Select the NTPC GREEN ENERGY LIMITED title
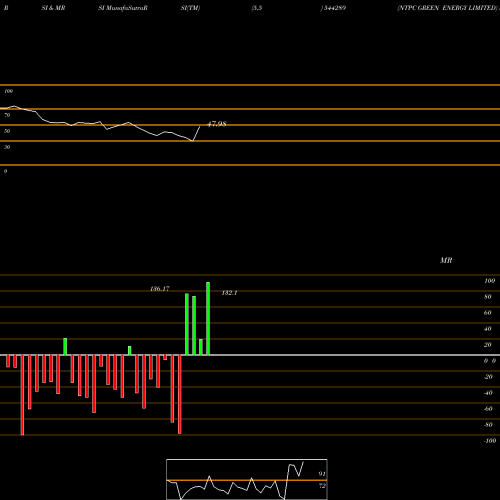Viewport: 500px width, 500px height. click(x=447, y=8)
